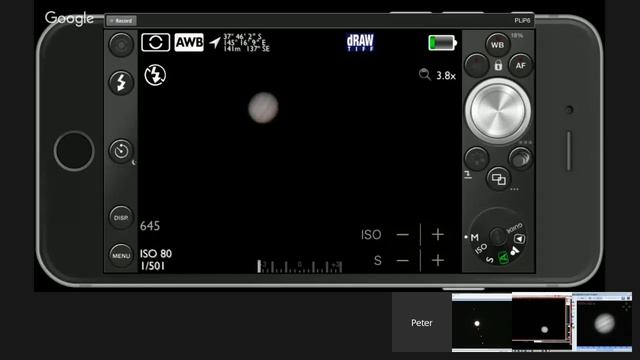This screenshot has height=360, width=640.
Task: Open the MENU button
Action: 121,256
